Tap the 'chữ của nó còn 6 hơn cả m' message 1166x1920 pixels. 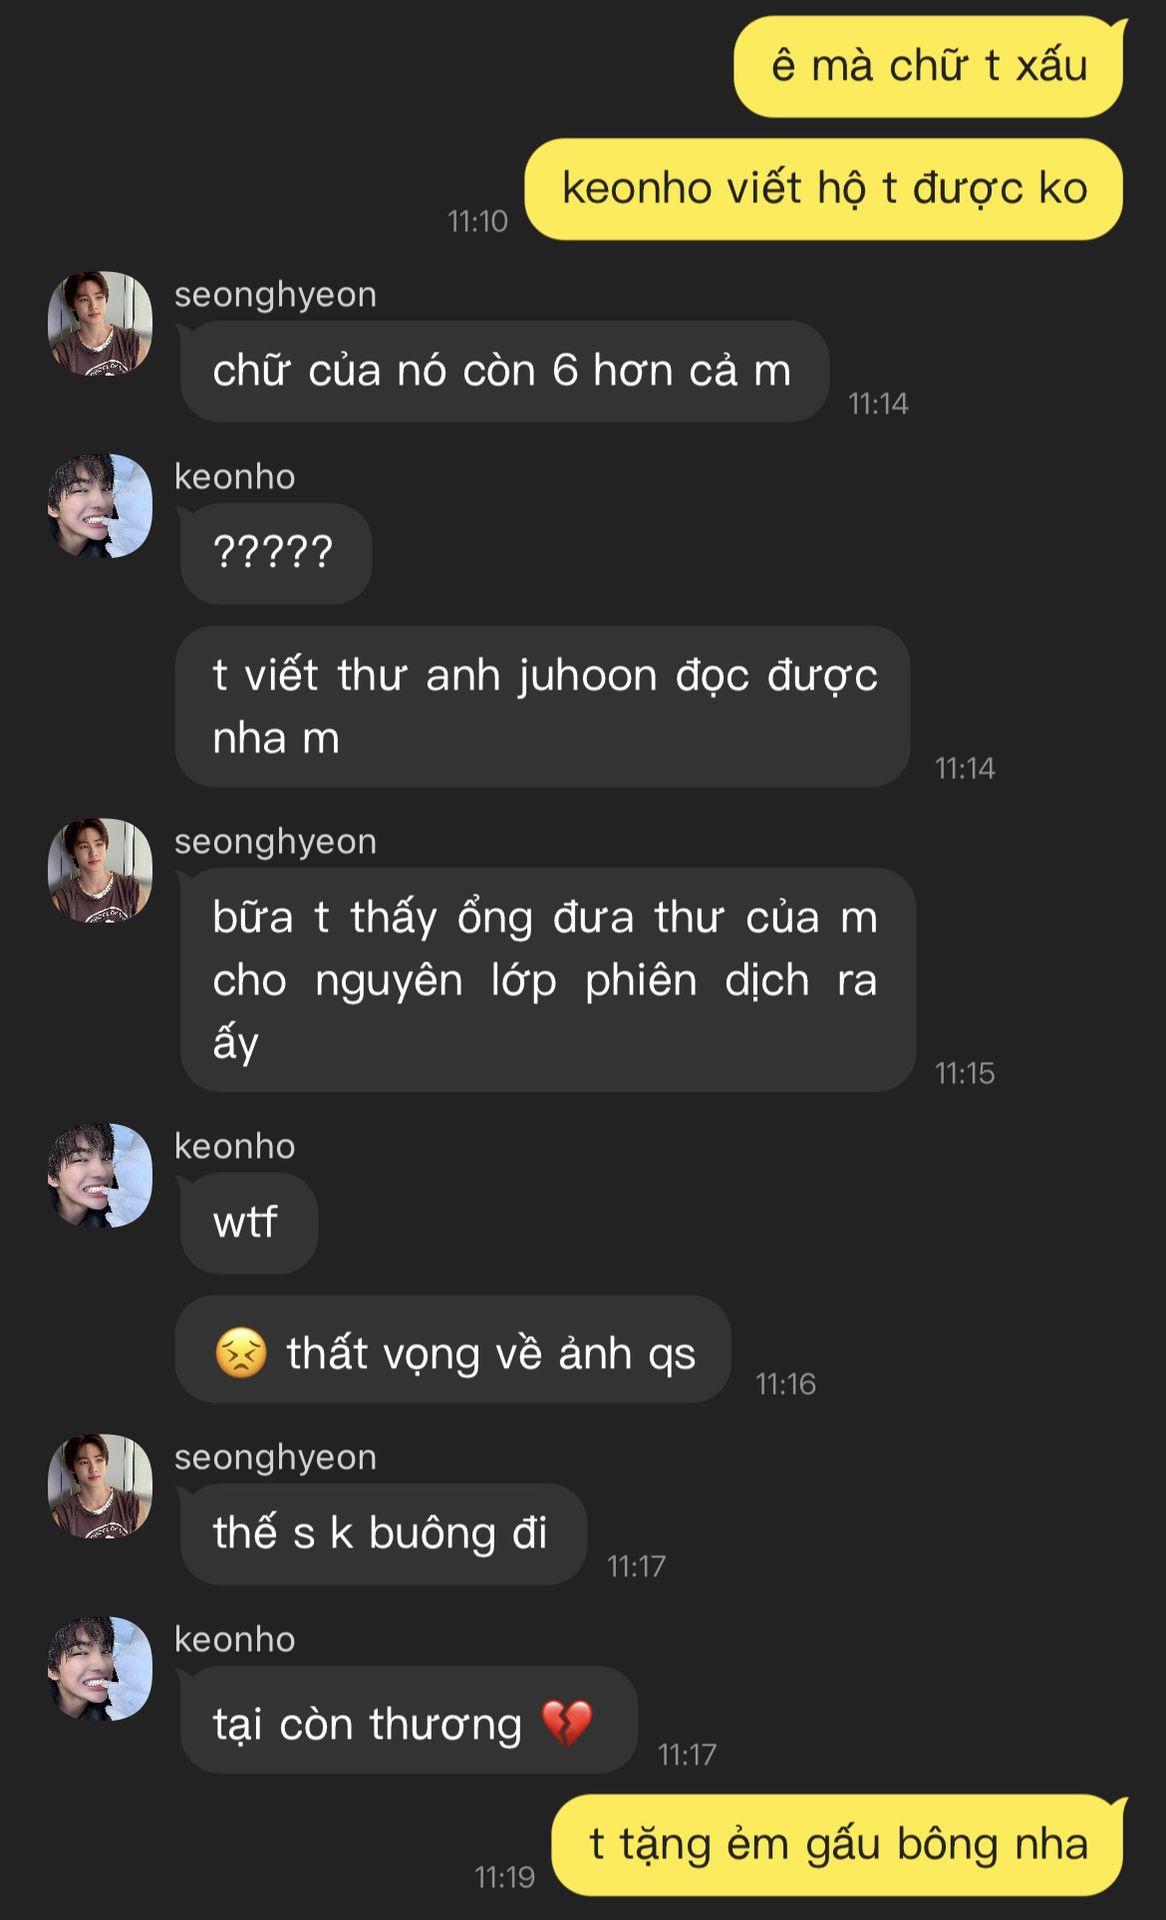coord(504,371)
